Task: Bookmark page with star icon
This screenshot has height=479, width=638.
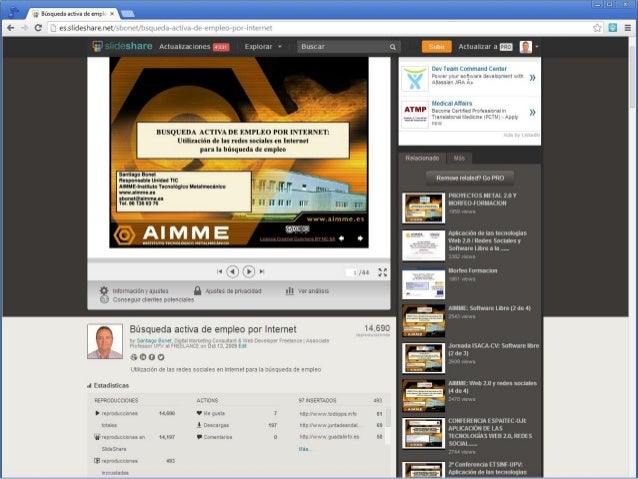Action: coord(597,28)
